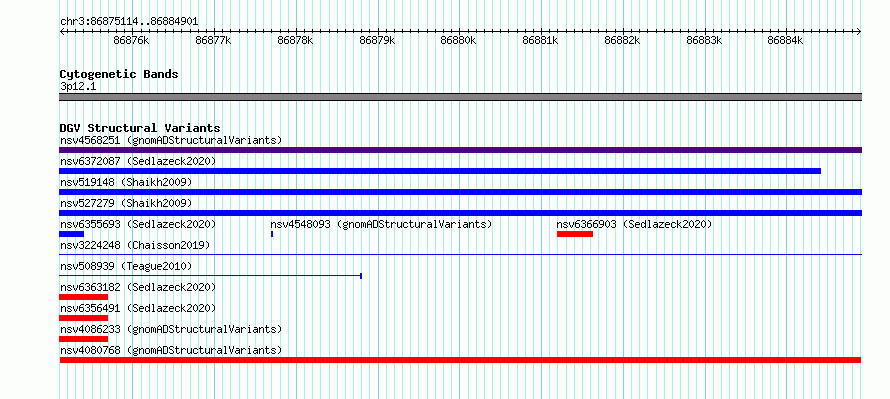Click the red bar under nsv6363182
The height and width of the screenshot is (399, 890).
pos(83,297)
